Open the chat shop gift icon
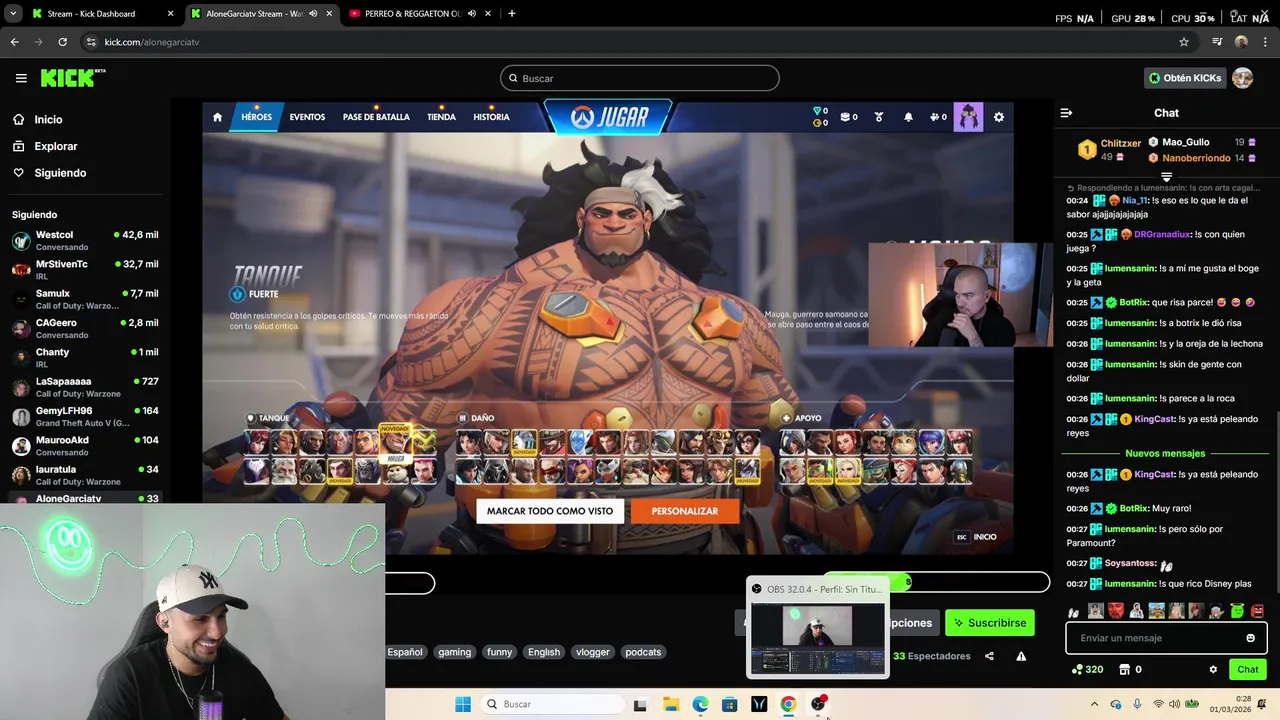 (1124, 670)
